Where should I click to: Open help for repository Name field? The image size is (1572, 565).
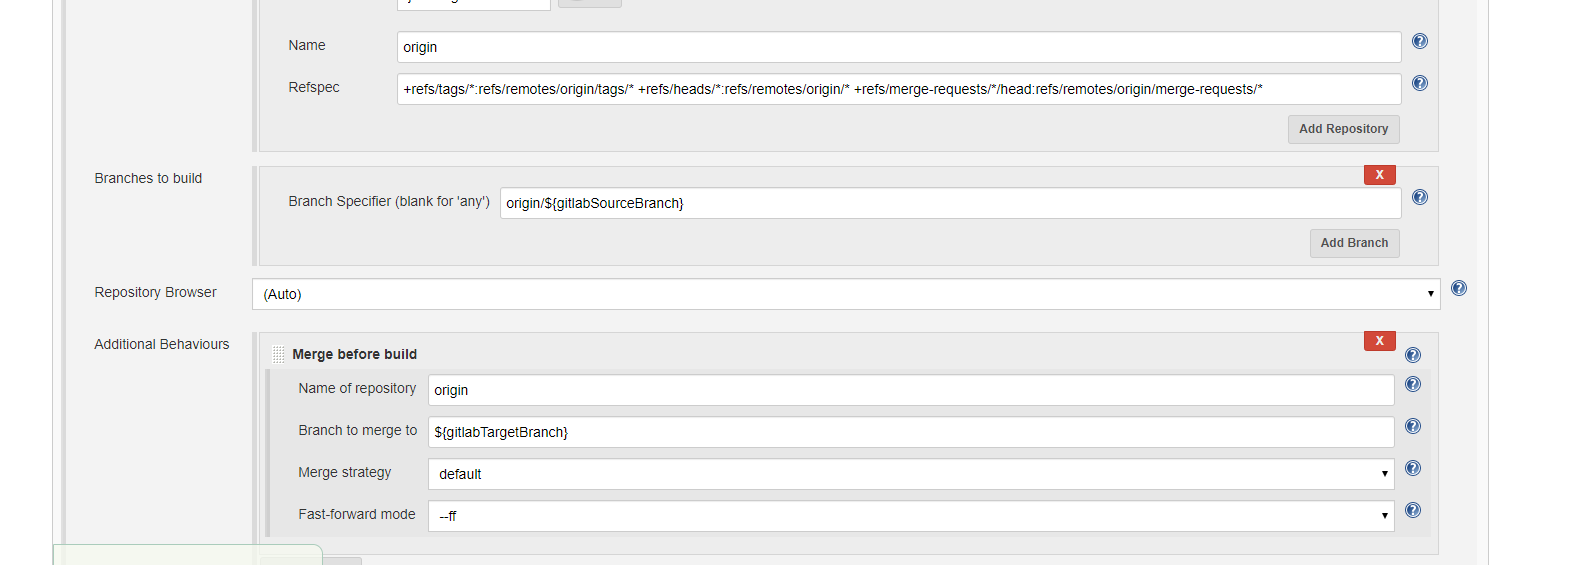[x=1419, y=41]
